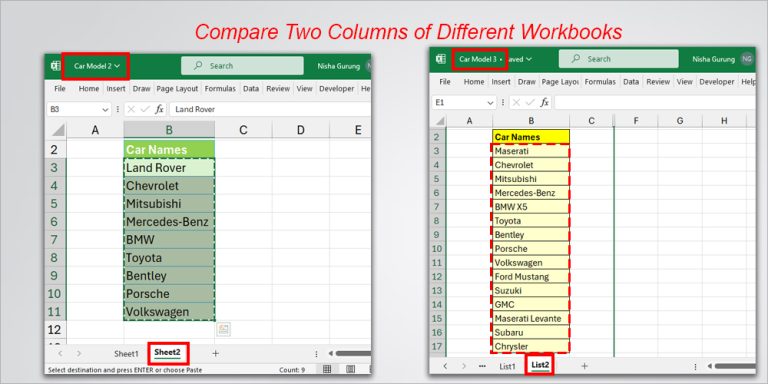This screenshot has height=384, width=768.
Task: Click Insert Function fx icon in Car Model 2
Action: pos(159,110)
